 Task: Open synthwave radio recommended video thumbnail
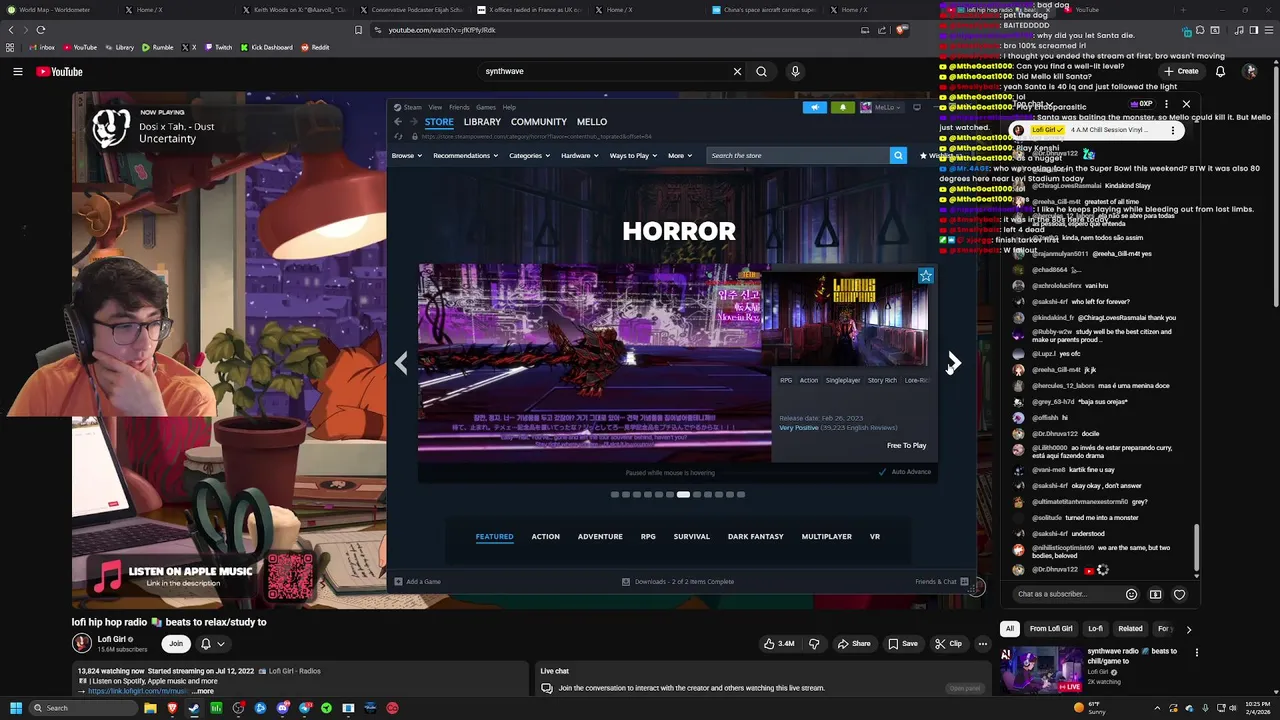coord(1041,670)
